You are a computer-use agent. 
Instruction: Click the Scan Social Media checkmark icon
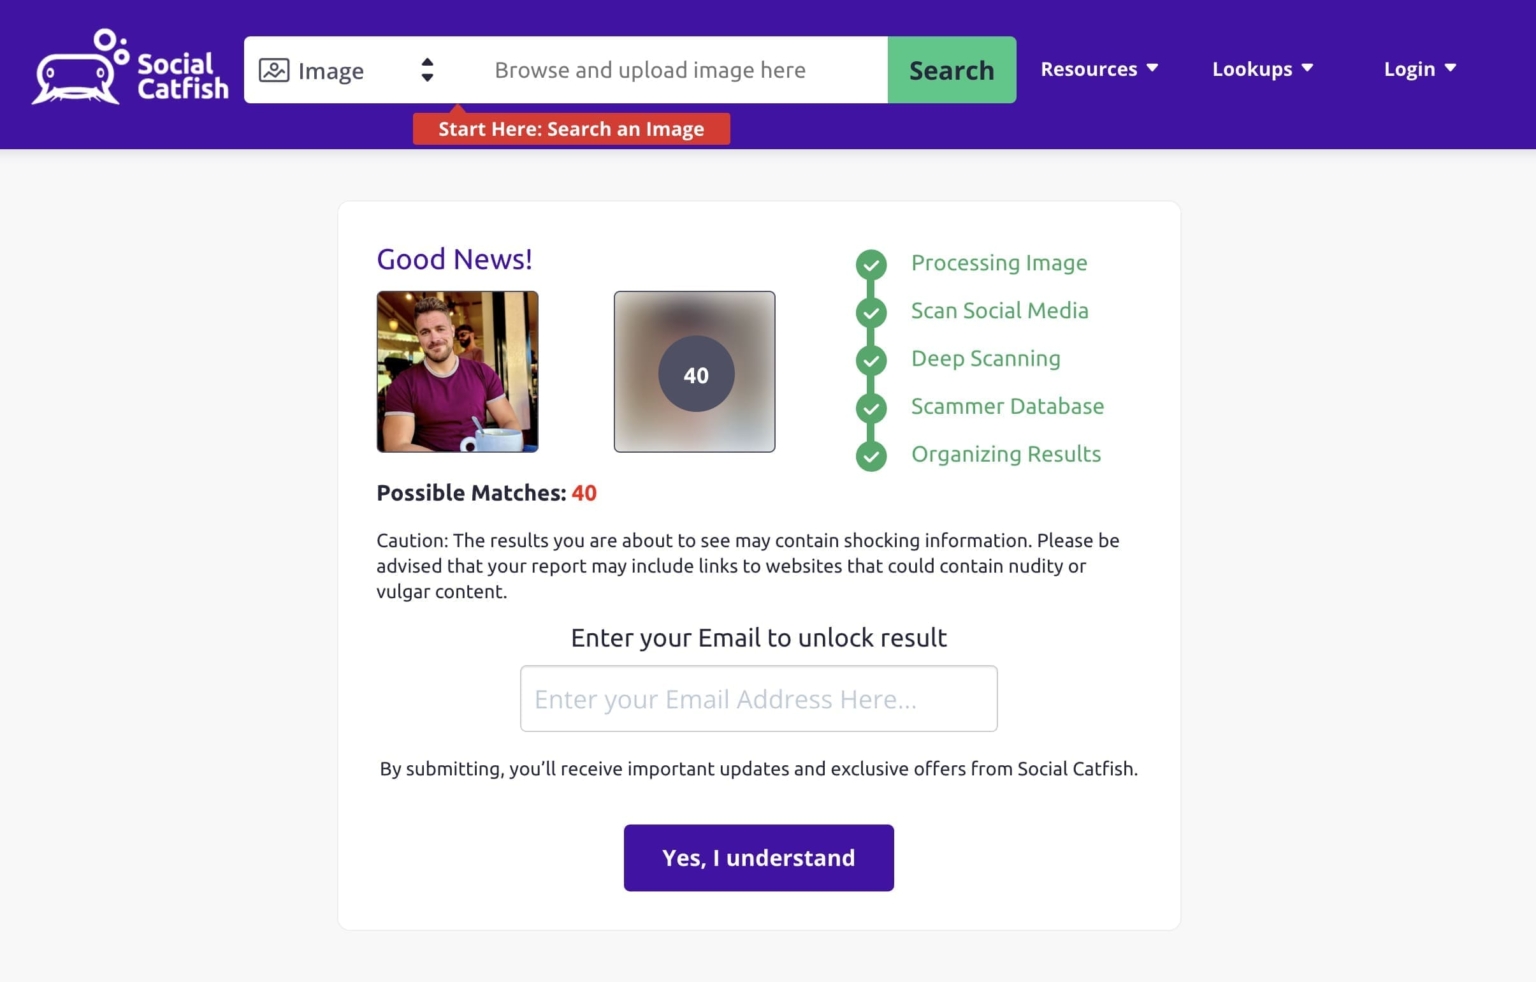click(x=871, y=312)
